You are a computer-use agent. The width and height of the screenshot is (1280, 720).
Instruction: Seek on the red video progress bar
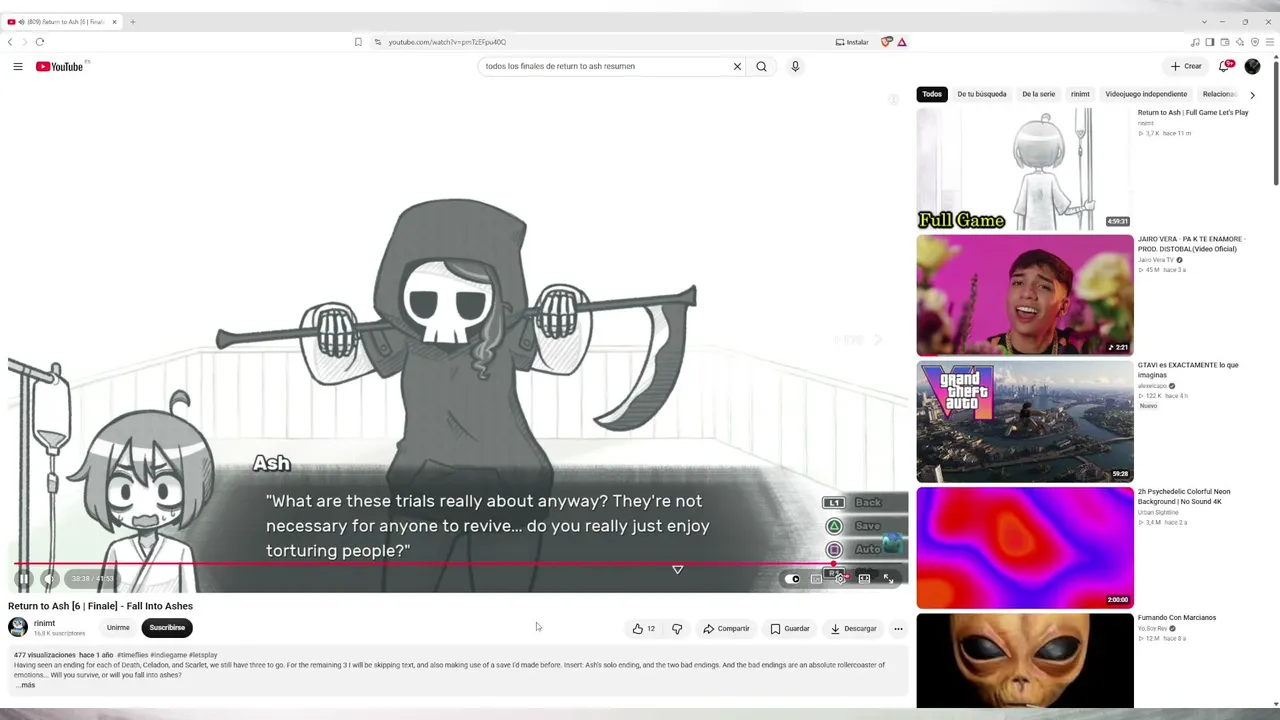460,564
